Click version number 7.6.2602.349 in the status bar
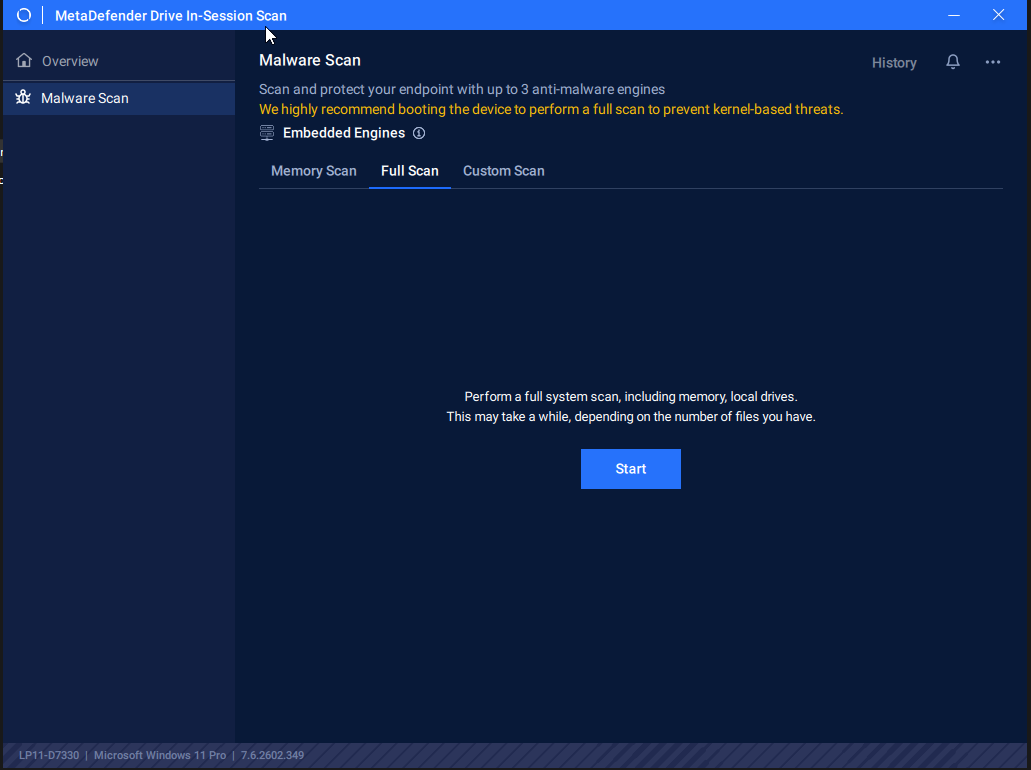The image size is (1031, 770). coord(272,755)
